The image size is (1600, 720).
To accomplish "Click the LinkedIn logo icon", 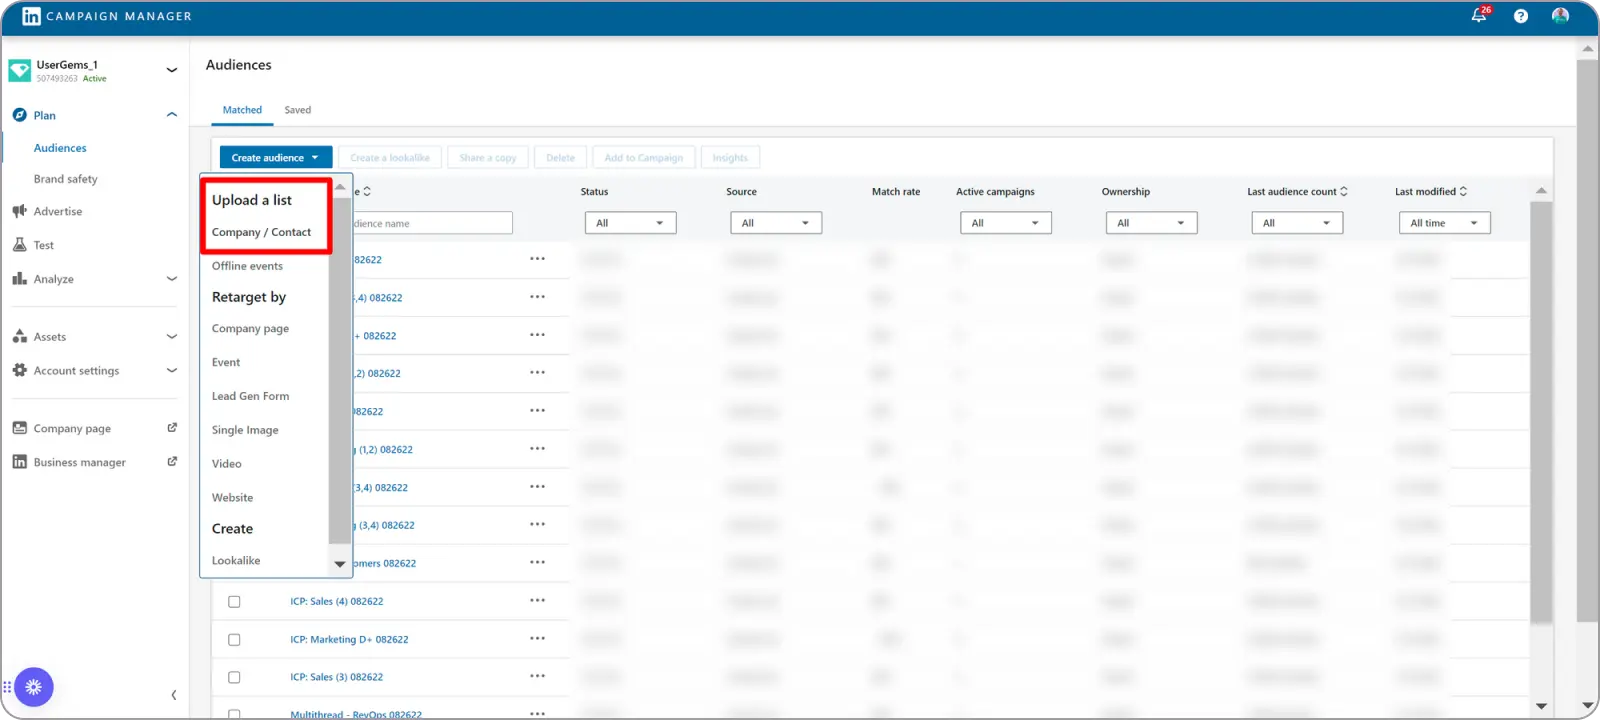I will coord(31,16).
